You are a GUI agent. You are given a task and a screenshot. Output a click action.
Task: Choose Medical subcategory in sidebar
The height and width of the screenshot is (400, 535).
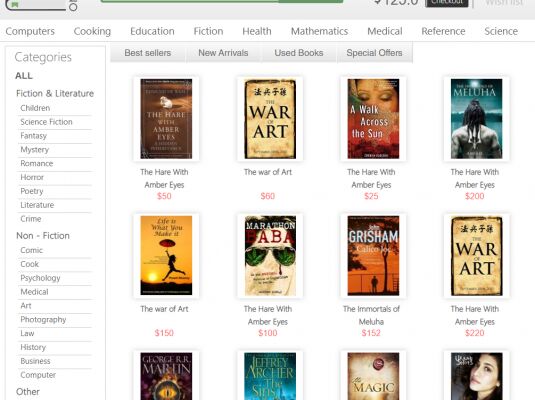pyautogui.click(x=34, y=292)
